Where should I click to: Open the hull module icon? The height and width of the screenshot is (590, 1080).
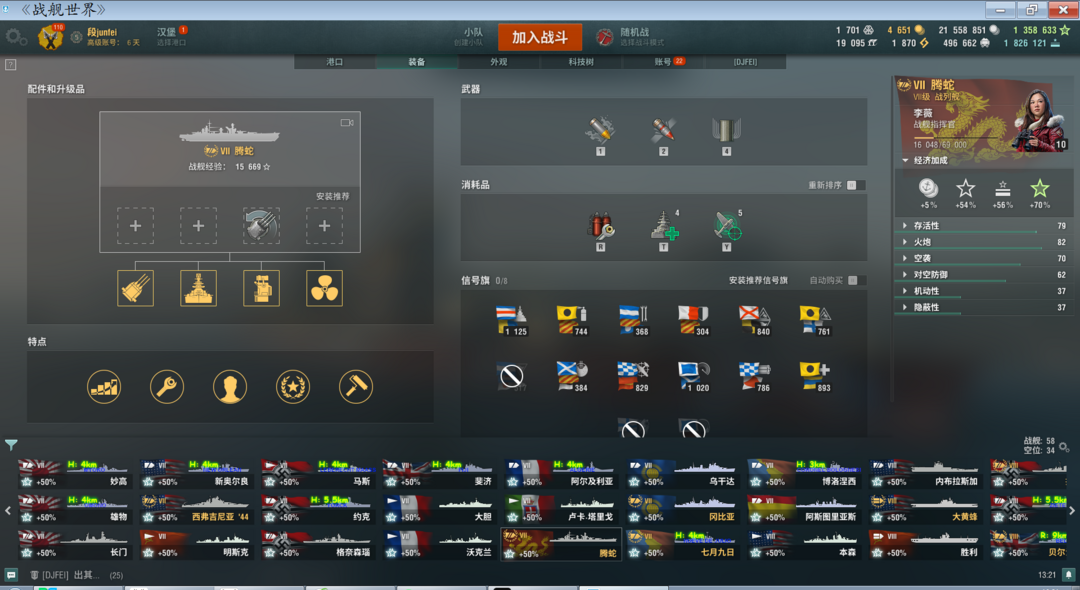(x=198, y=288)
